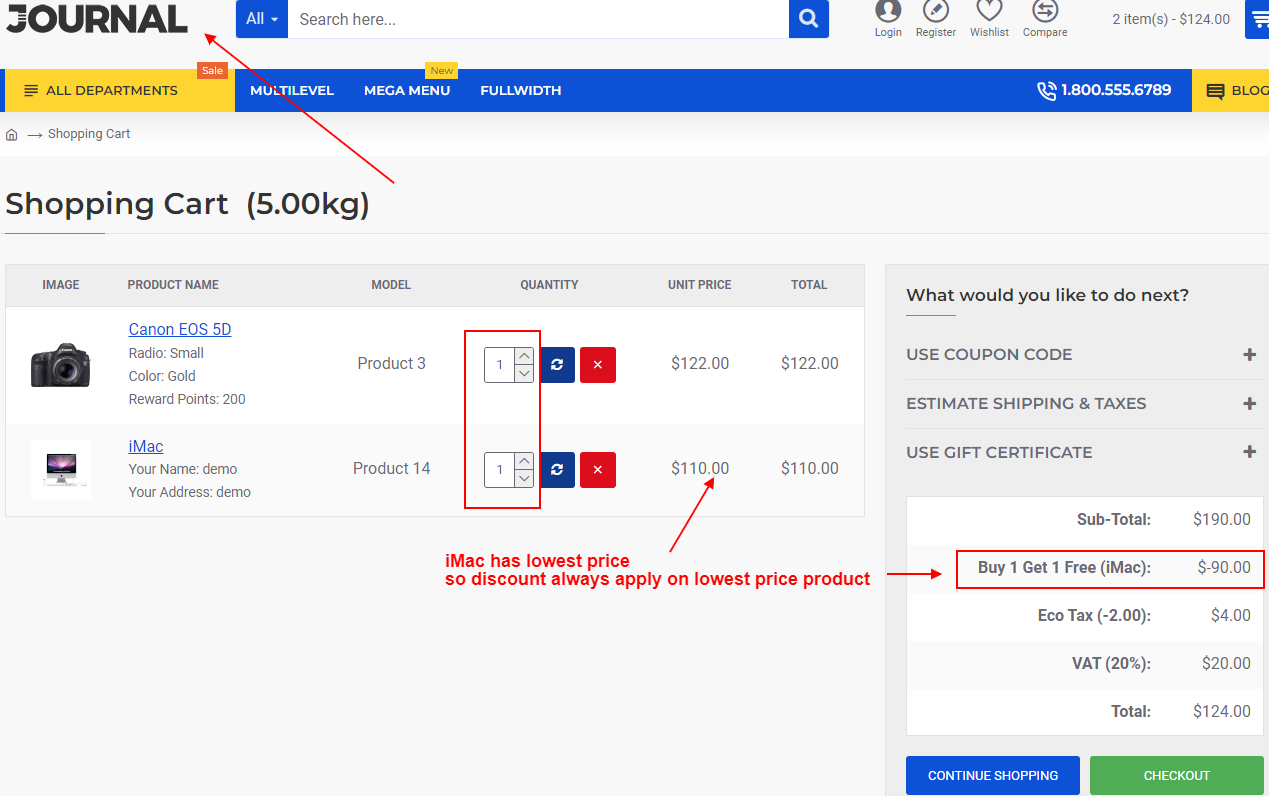
Task: Open the All Departments menu
Action: pyautogui.click(x=120, y=91)
